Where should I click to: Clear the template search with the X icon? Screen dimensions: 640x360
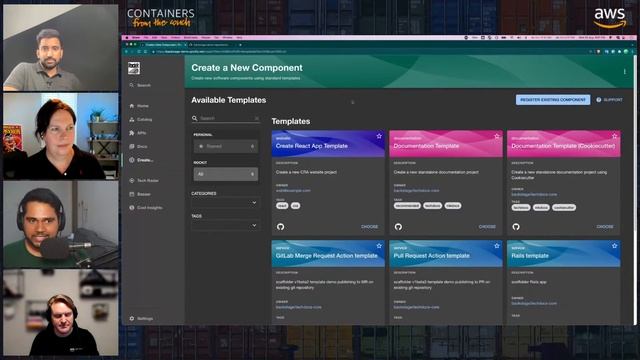click(x=256, y=118)
